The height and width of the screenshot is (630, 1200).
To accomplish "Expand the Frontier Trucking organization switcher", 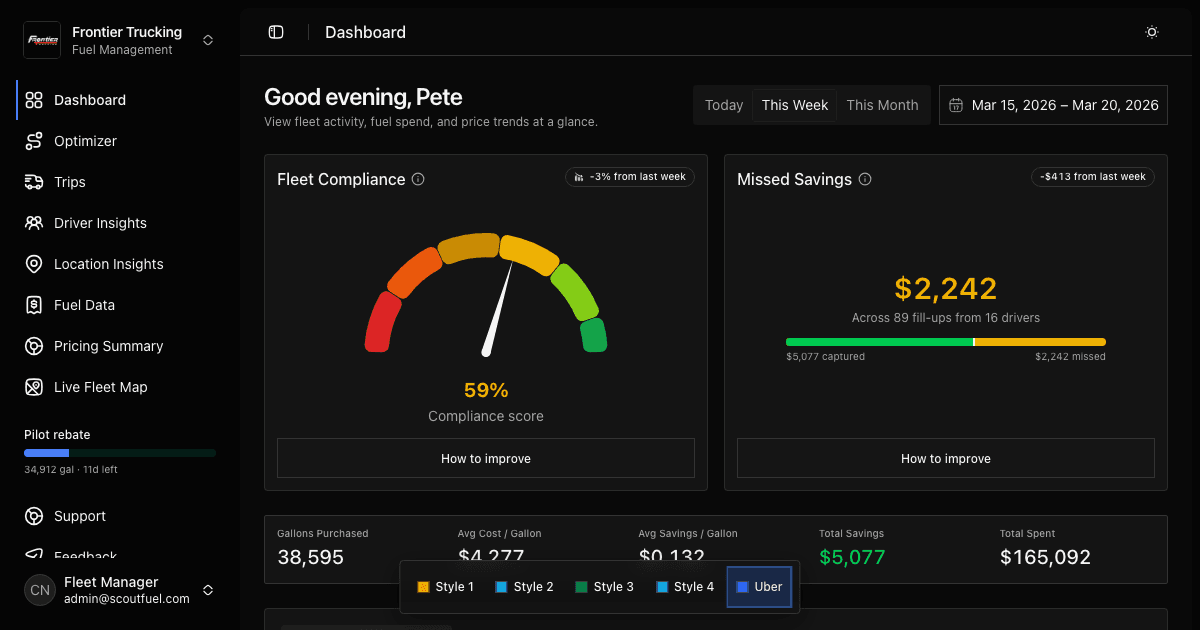I will click(x=208, y=40).
